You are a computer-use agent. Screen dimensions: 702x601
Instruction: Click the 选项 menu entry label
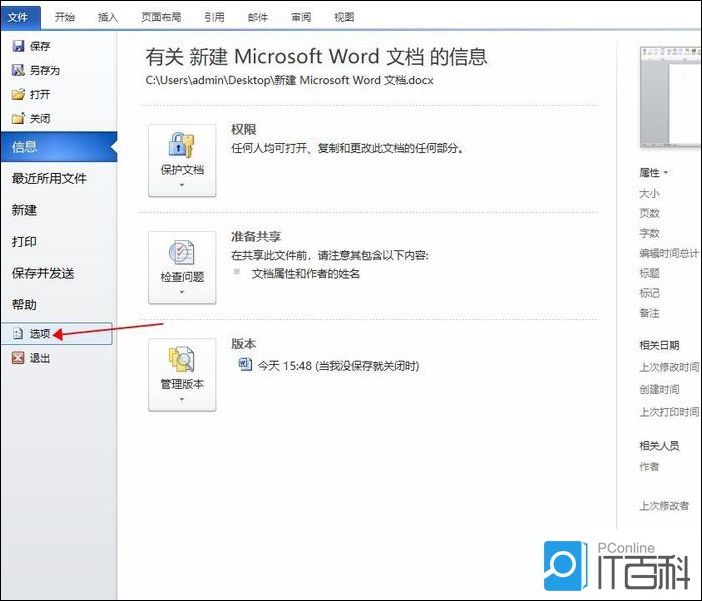point(40,334)
